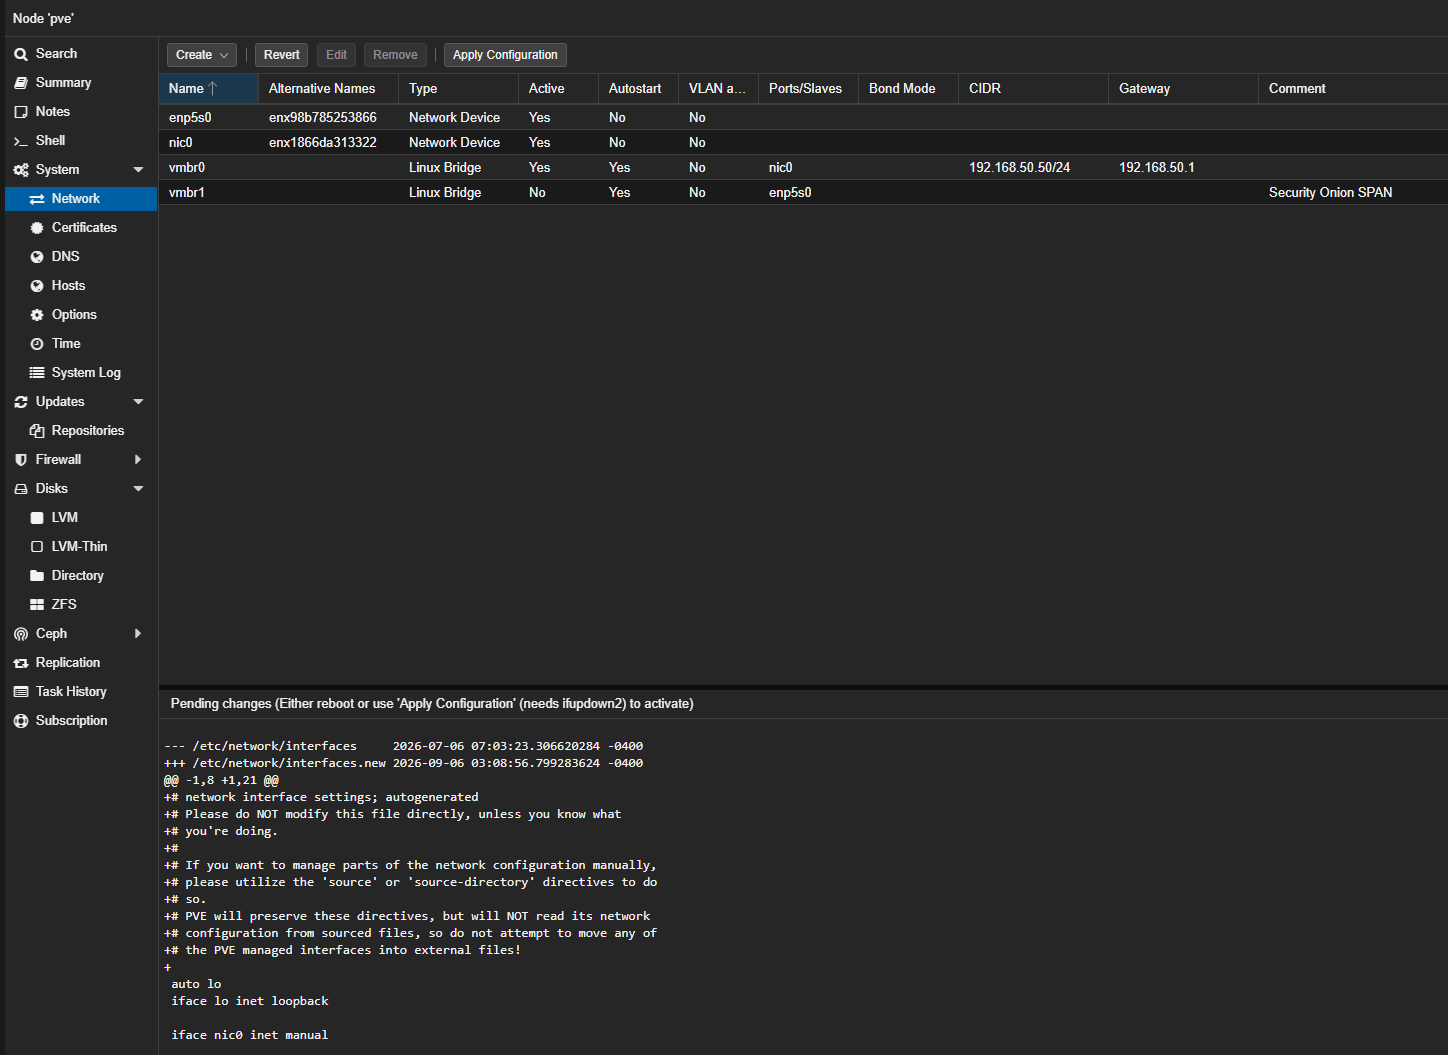Click the Search magnifier icon in sidebar
The height and width of the screenshot is (1055, 1448).
pos(21,54)
